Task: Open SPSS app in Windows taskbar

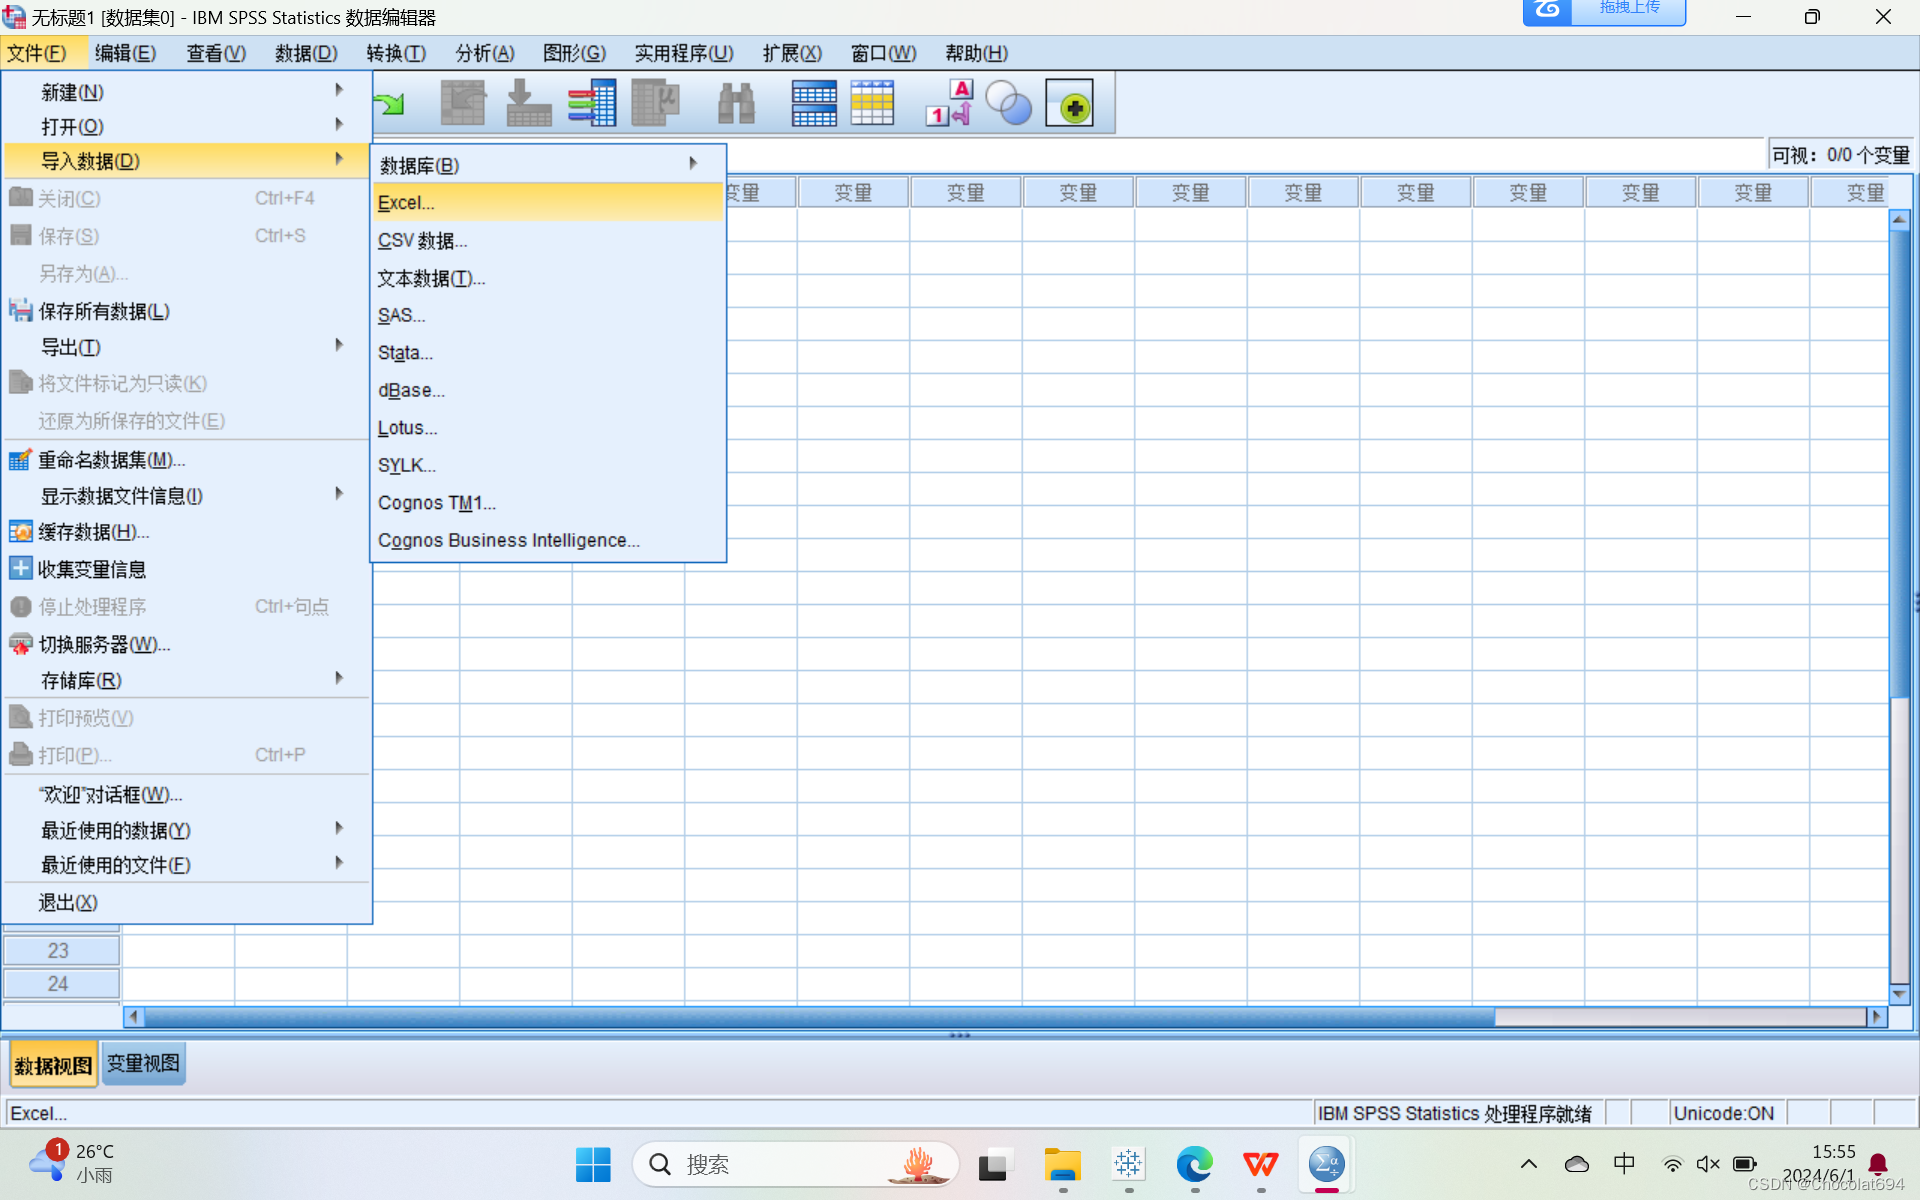Action: click(x=1326, y=1165)
